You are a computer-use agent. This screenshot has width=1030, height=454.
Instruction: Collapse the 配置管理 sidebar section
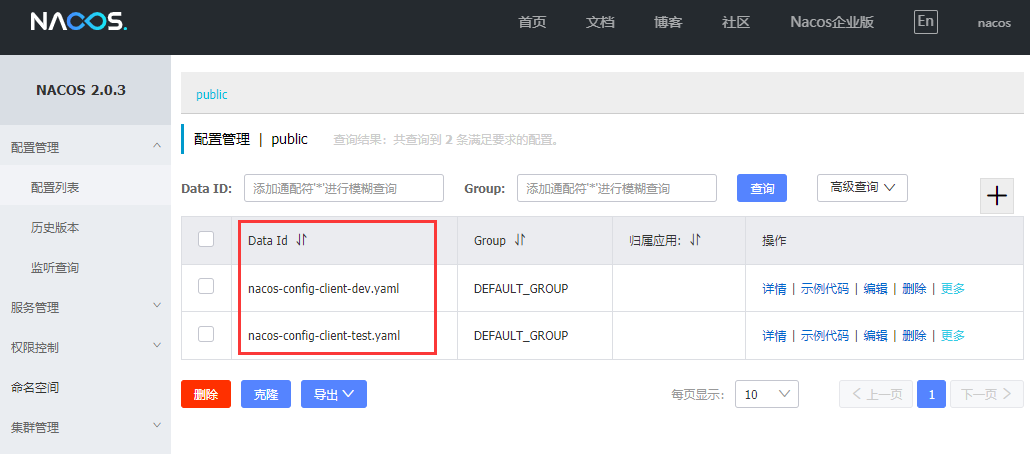[x=85, y=148]
